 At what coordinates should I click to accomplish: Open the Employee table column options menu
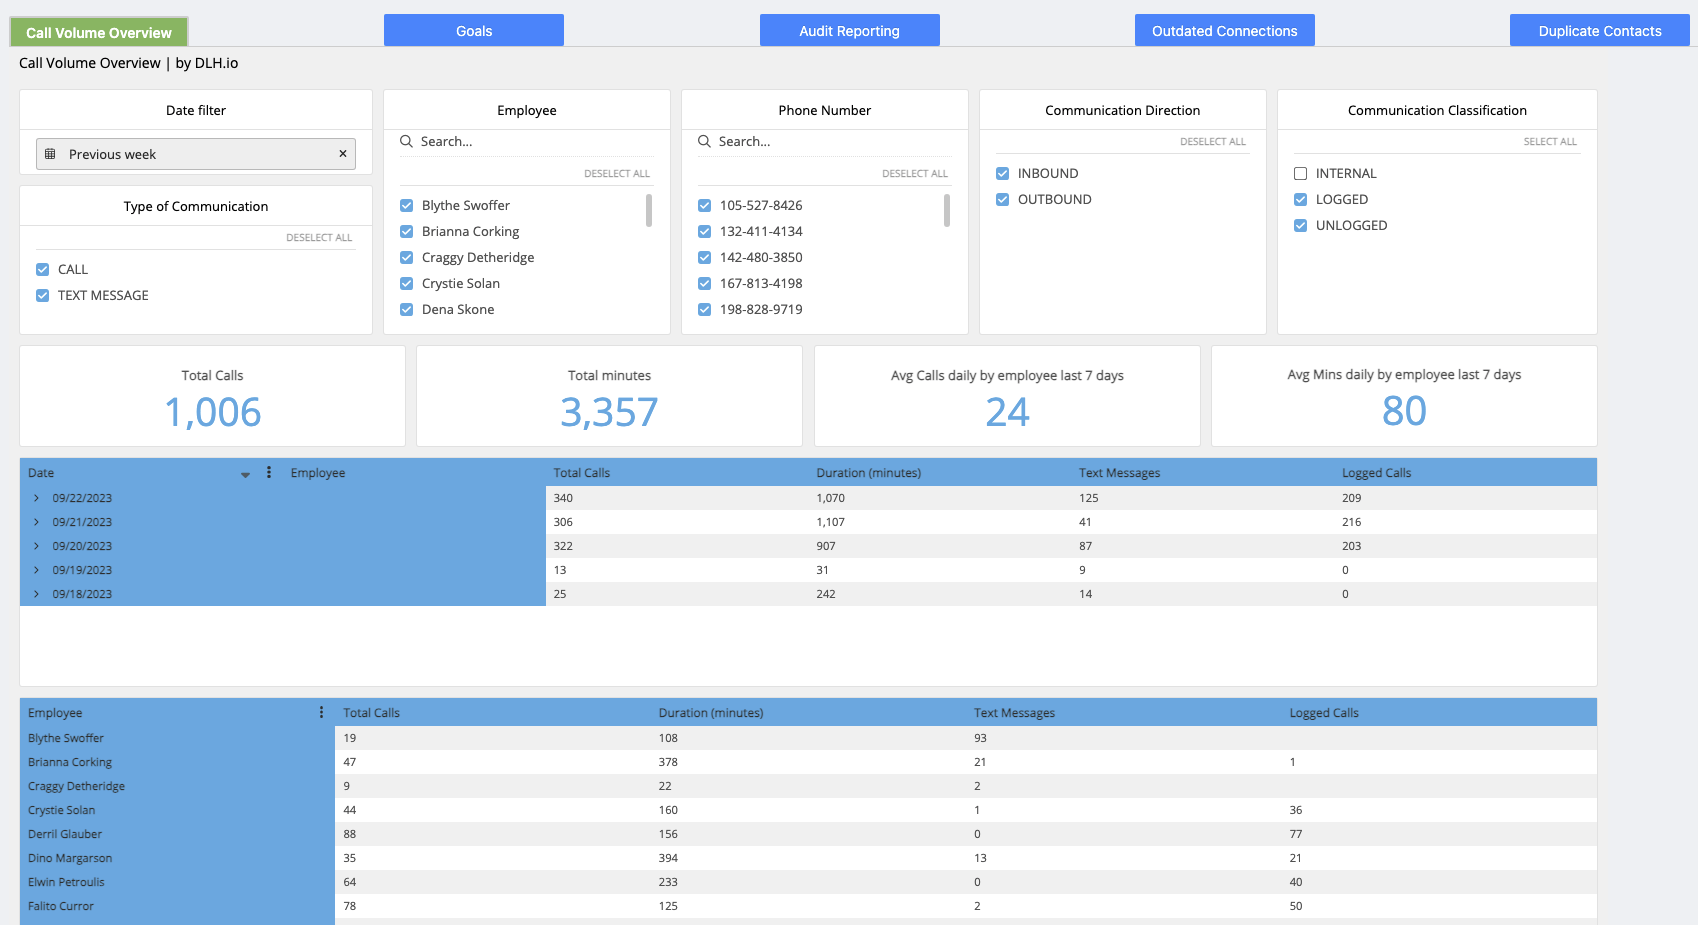coord(321,713)
